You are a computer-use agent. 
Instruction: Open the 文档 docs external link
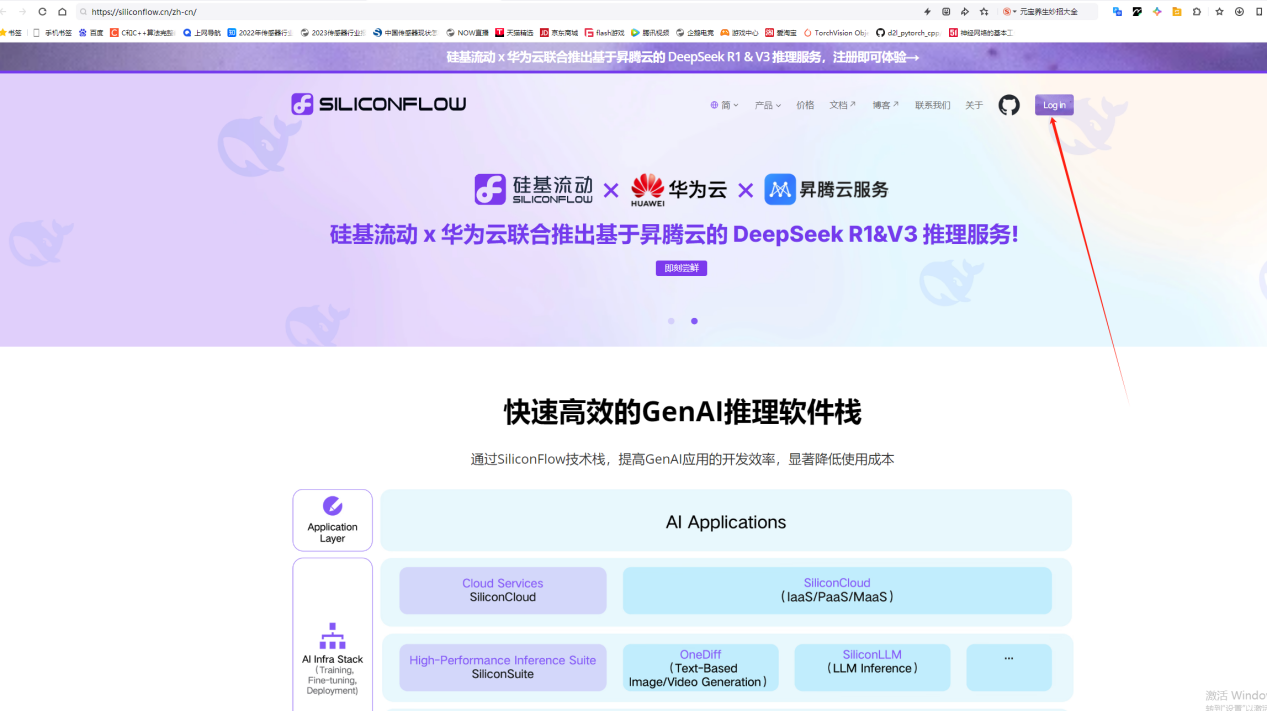842,105
